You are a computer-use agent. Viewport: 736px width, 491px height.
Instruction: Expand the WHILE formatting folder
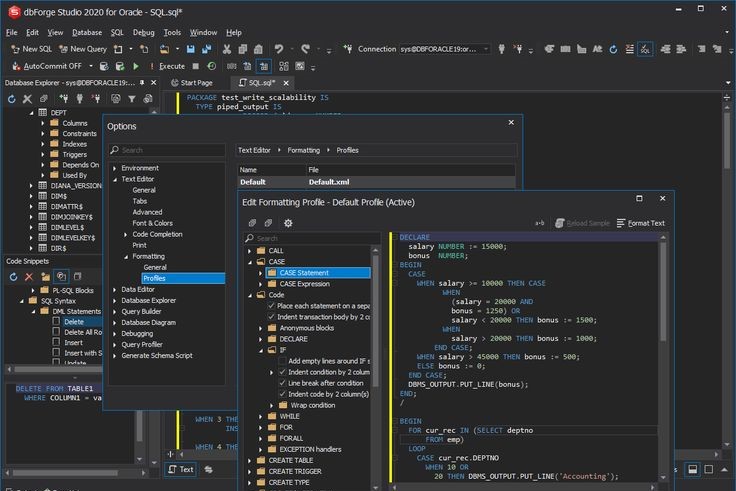261,416
